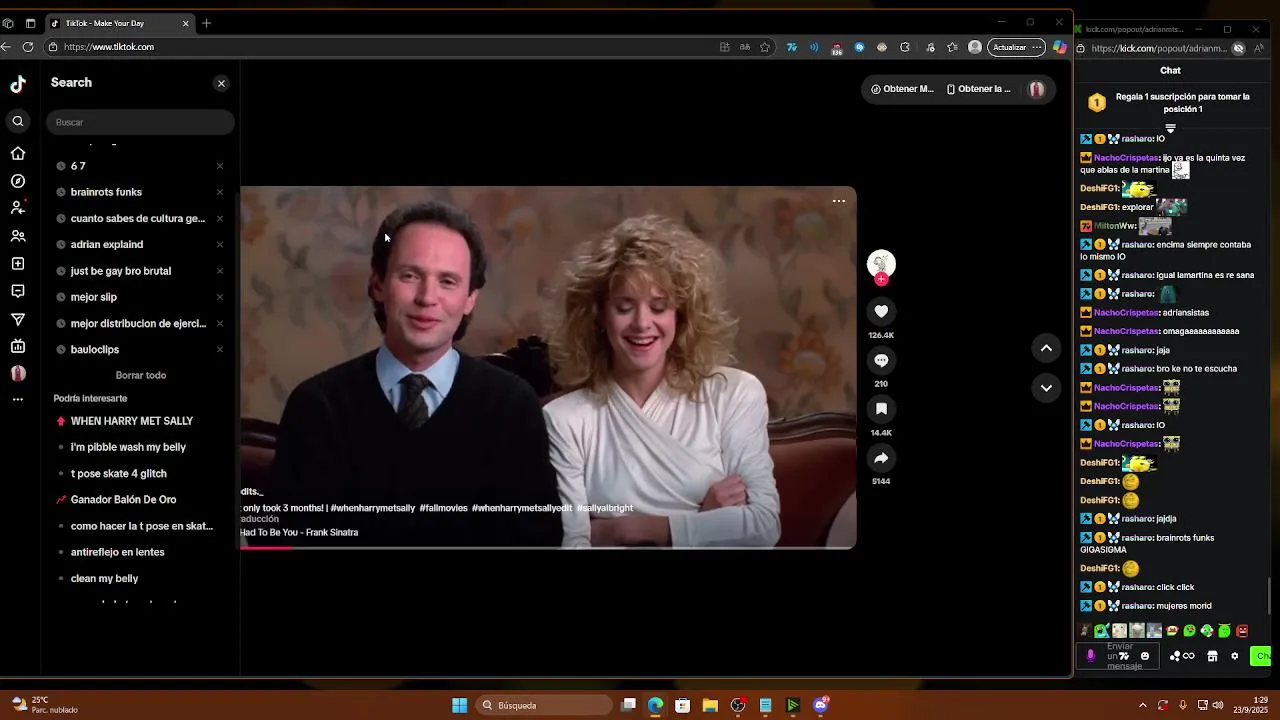Toggle the bookmark showing 14.4K saves
The height and width of the screenshot is (720, 1280).
tap(881, 409)
